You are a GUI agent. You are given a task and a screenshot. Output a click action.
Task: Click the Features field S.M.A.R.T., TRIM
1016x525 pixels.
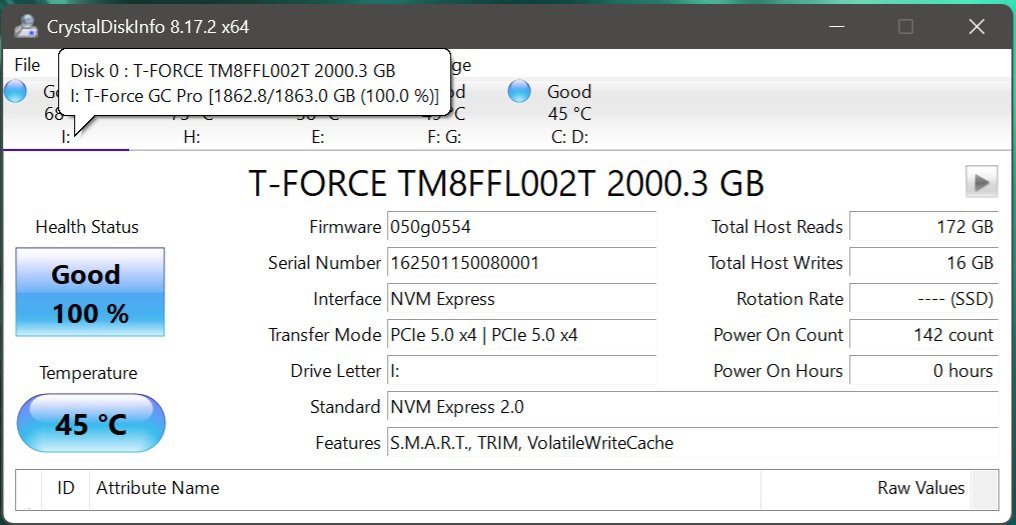coord(693,443)
